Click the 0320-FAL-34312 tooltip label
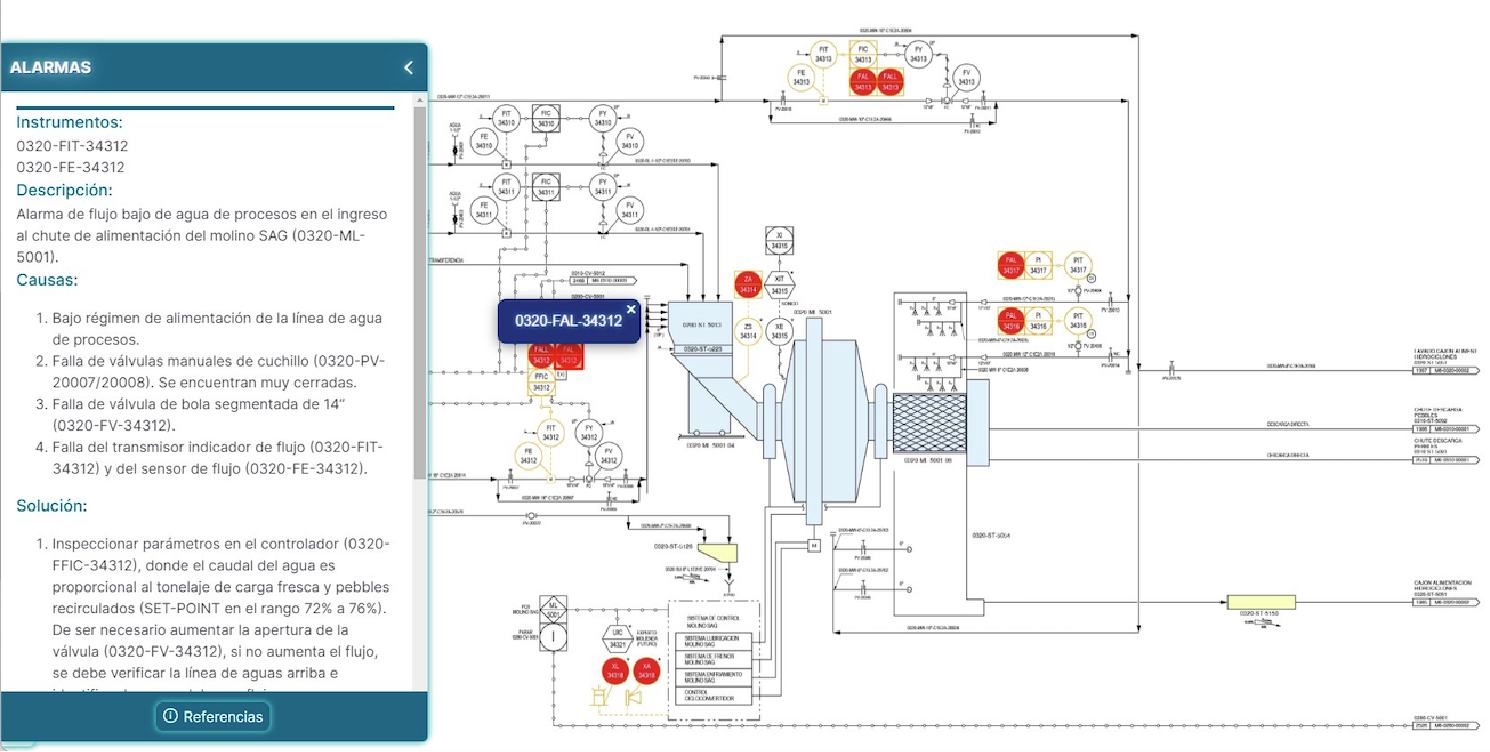 coord(568,321)
